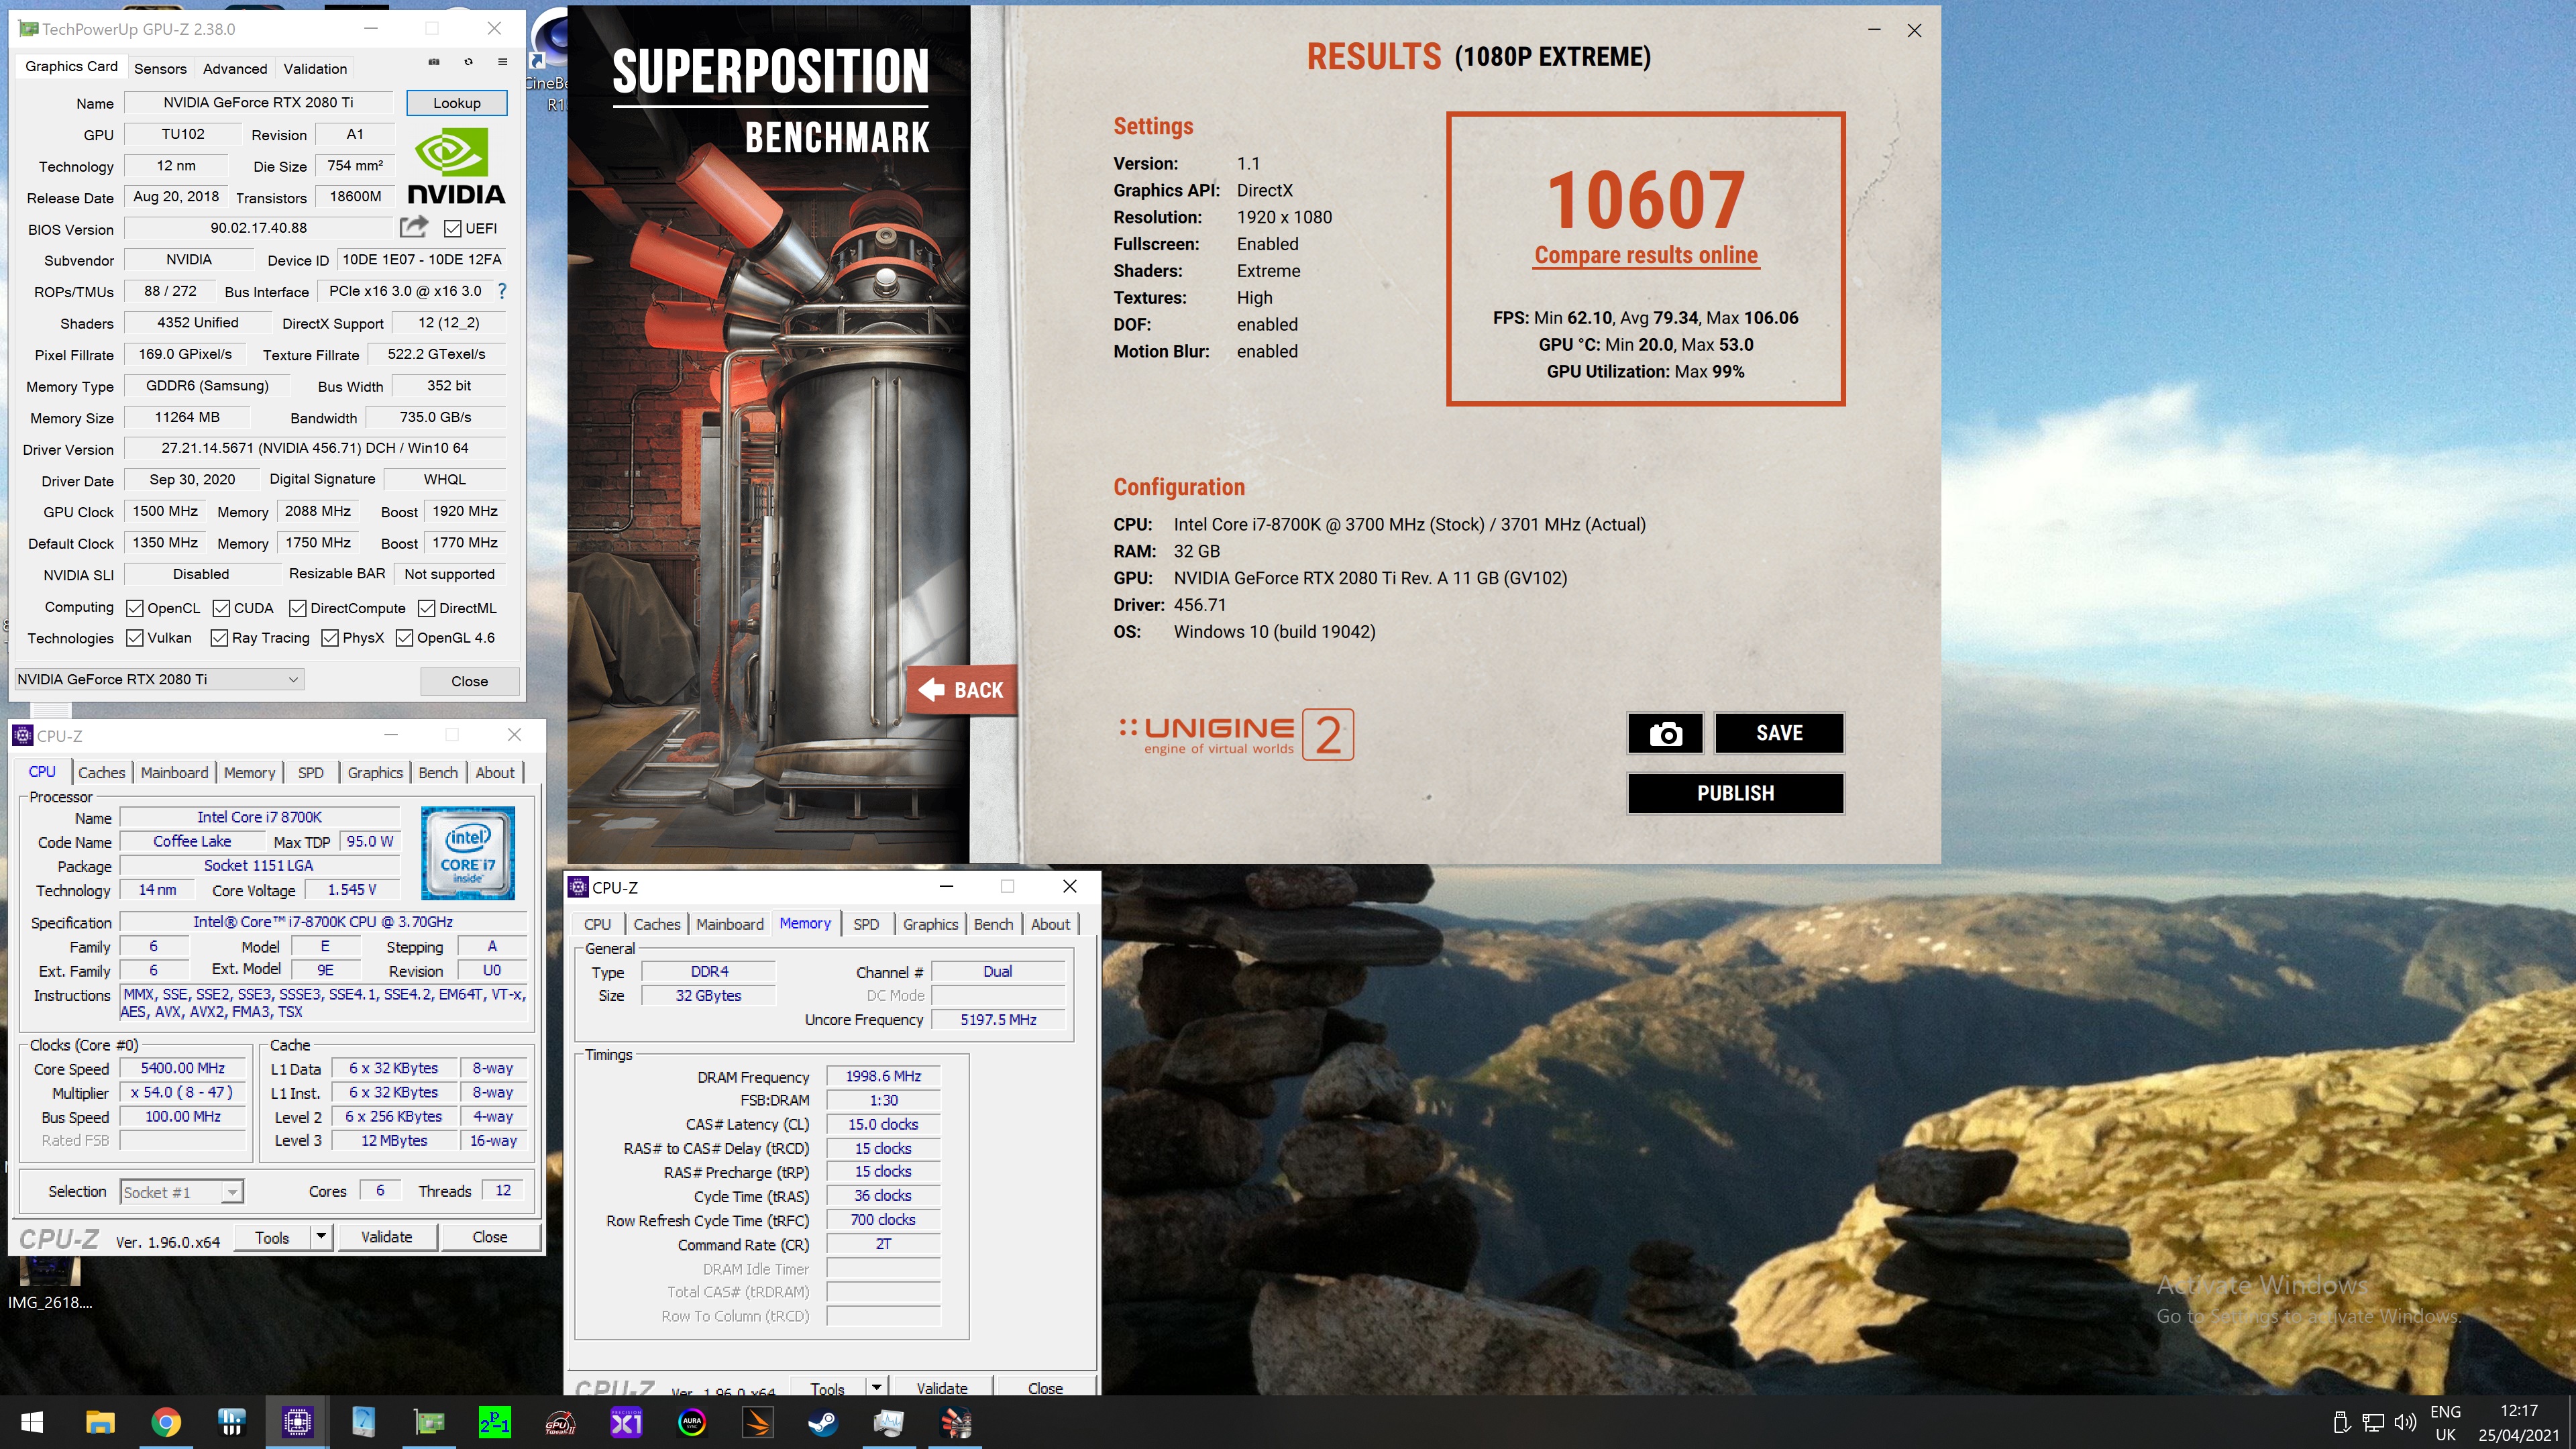The height and width of the screenshot is (1449, 2576).
Task: Toggle the Vulkan checkbox
Action: 135,638
